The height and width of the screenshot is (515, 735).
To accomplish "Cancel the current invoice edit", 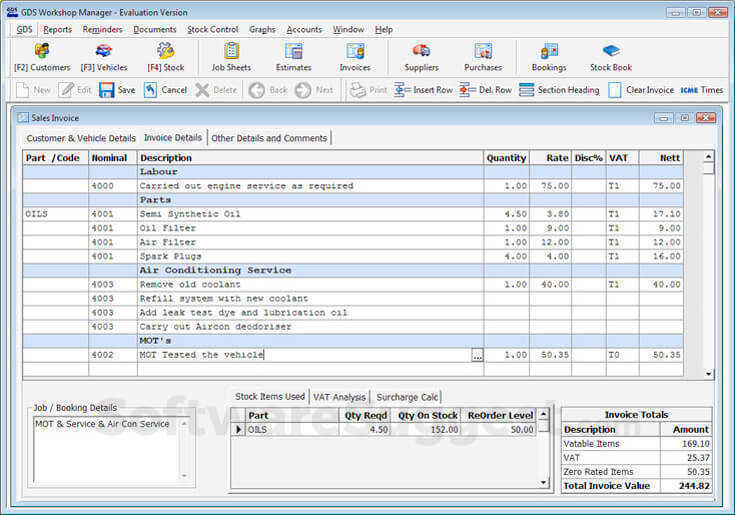I will pos(165,90).
